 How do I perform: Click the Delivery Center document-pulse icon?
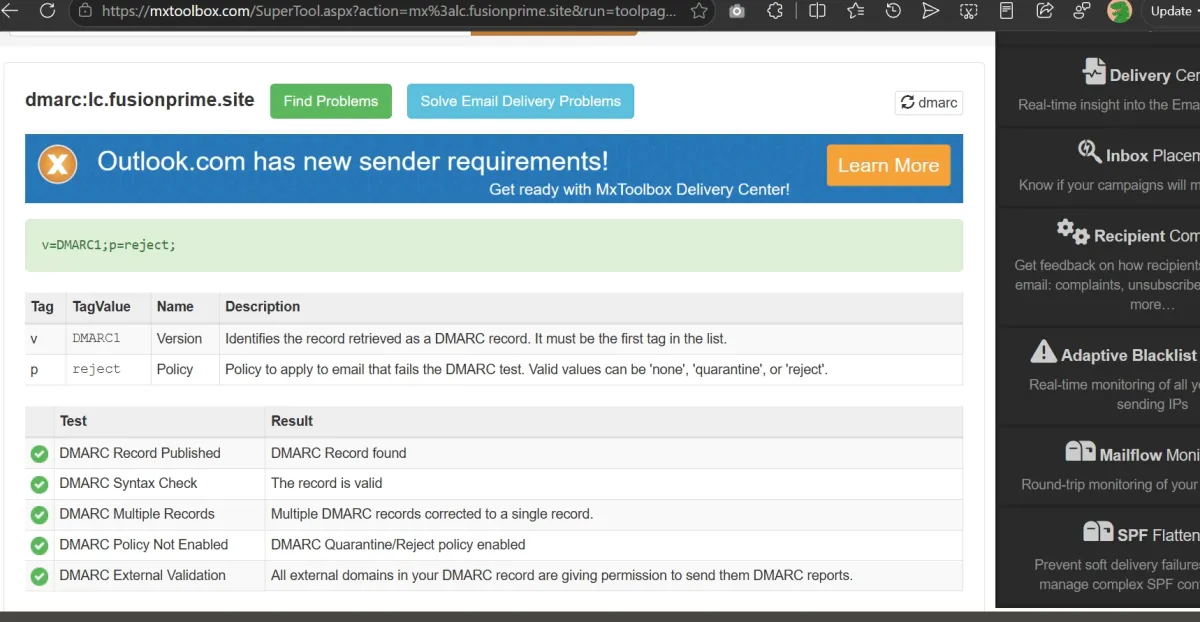point(1093,71)
